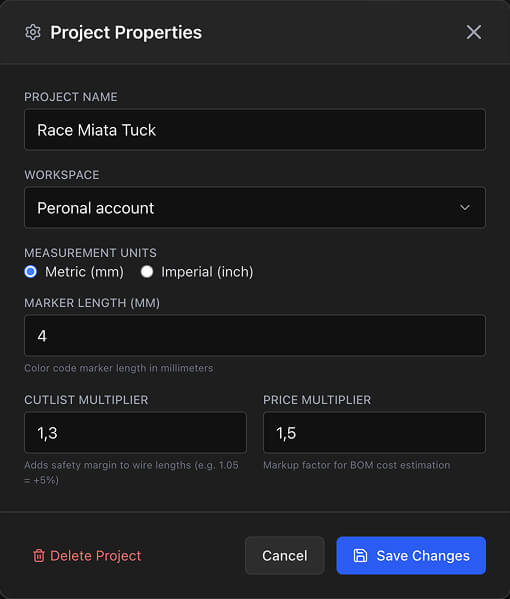Click the Delete Project link
510x599 pixels.
click(x=87, y=555)
